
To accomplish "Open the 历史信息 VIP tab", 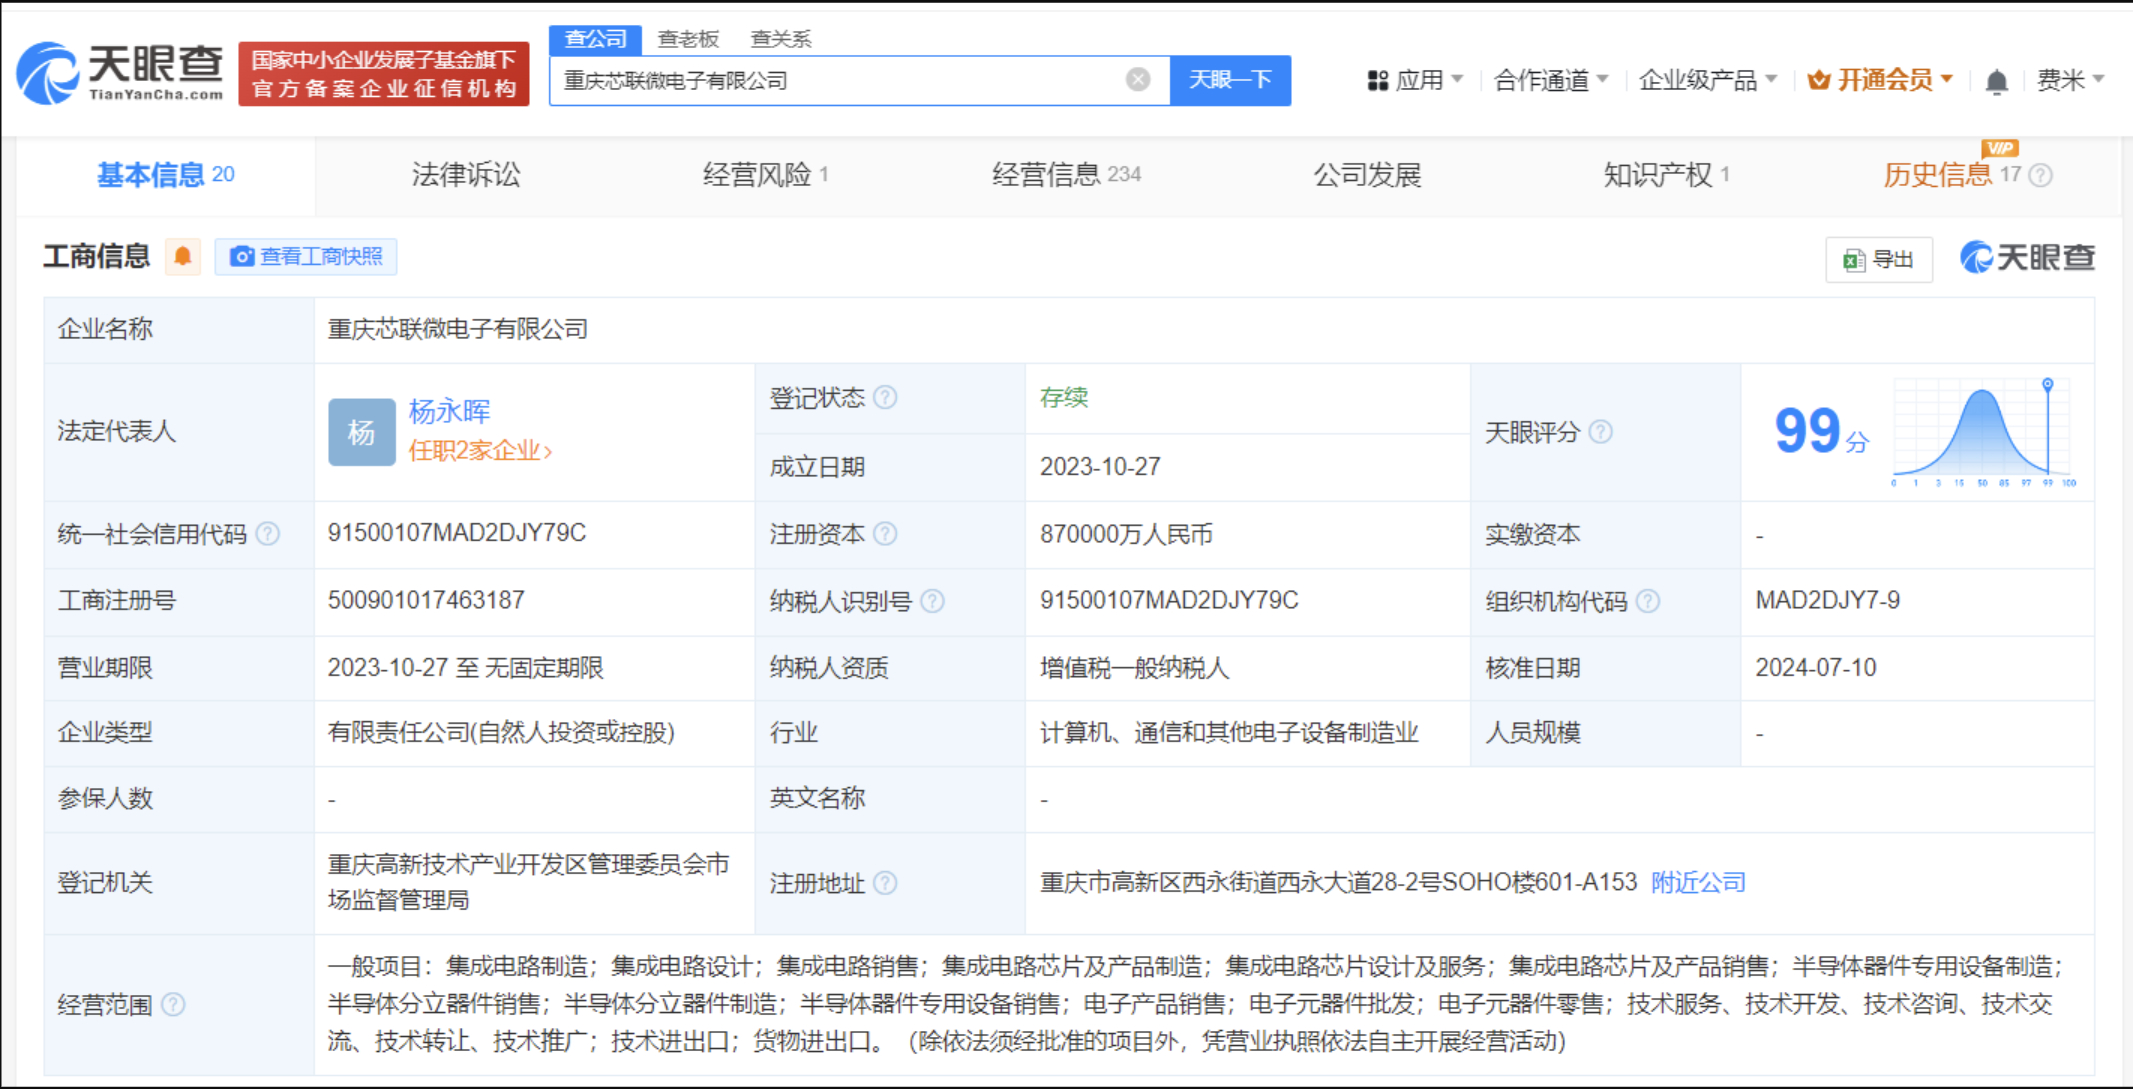I will [x=1952, y=175].
